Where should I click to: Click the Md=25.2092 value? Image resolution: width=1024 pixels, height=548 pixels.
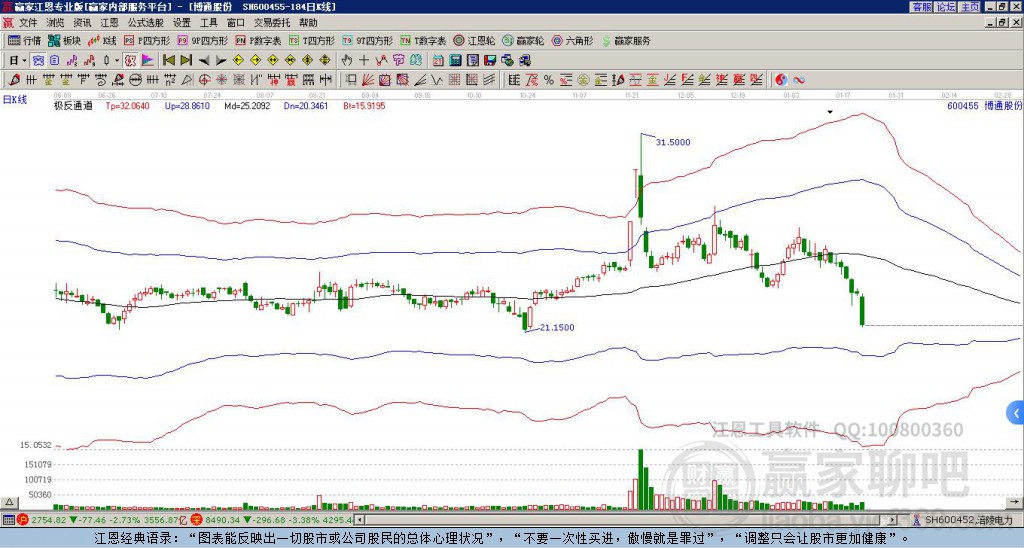(247, 105)
